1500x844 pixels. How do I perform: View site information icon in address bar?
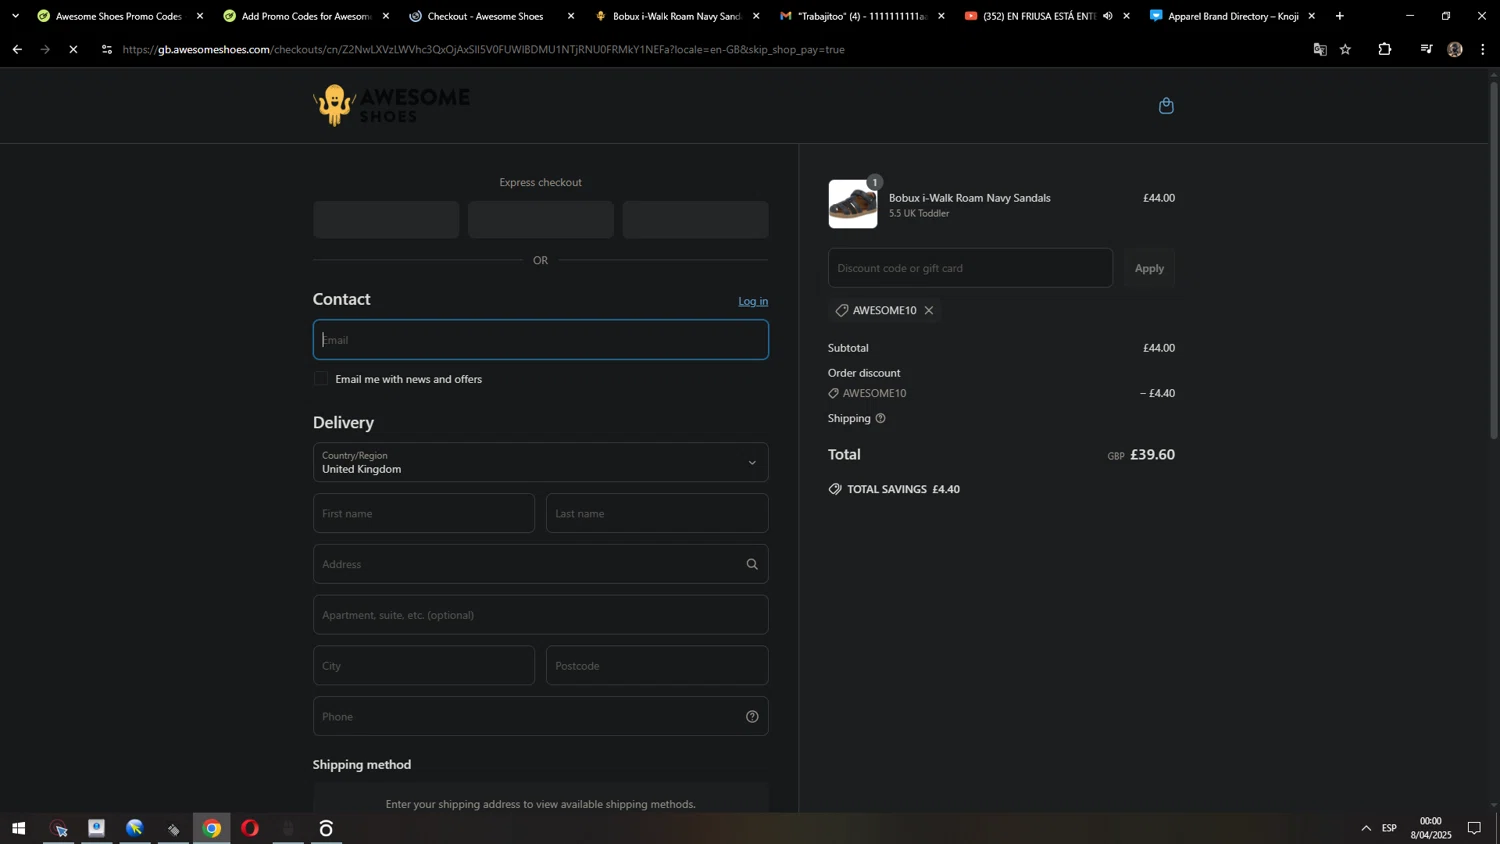(x=107, y=49)
